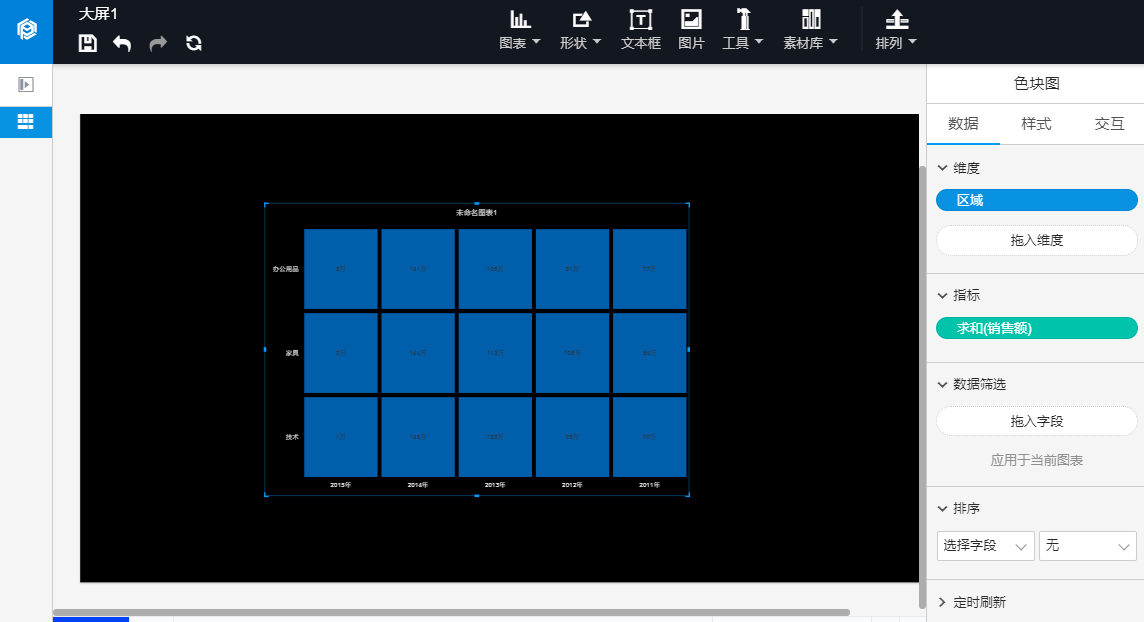Click the save icon in the toolbar
Image resolution: width=1144 pixels, height=622 pixels.
88,43
